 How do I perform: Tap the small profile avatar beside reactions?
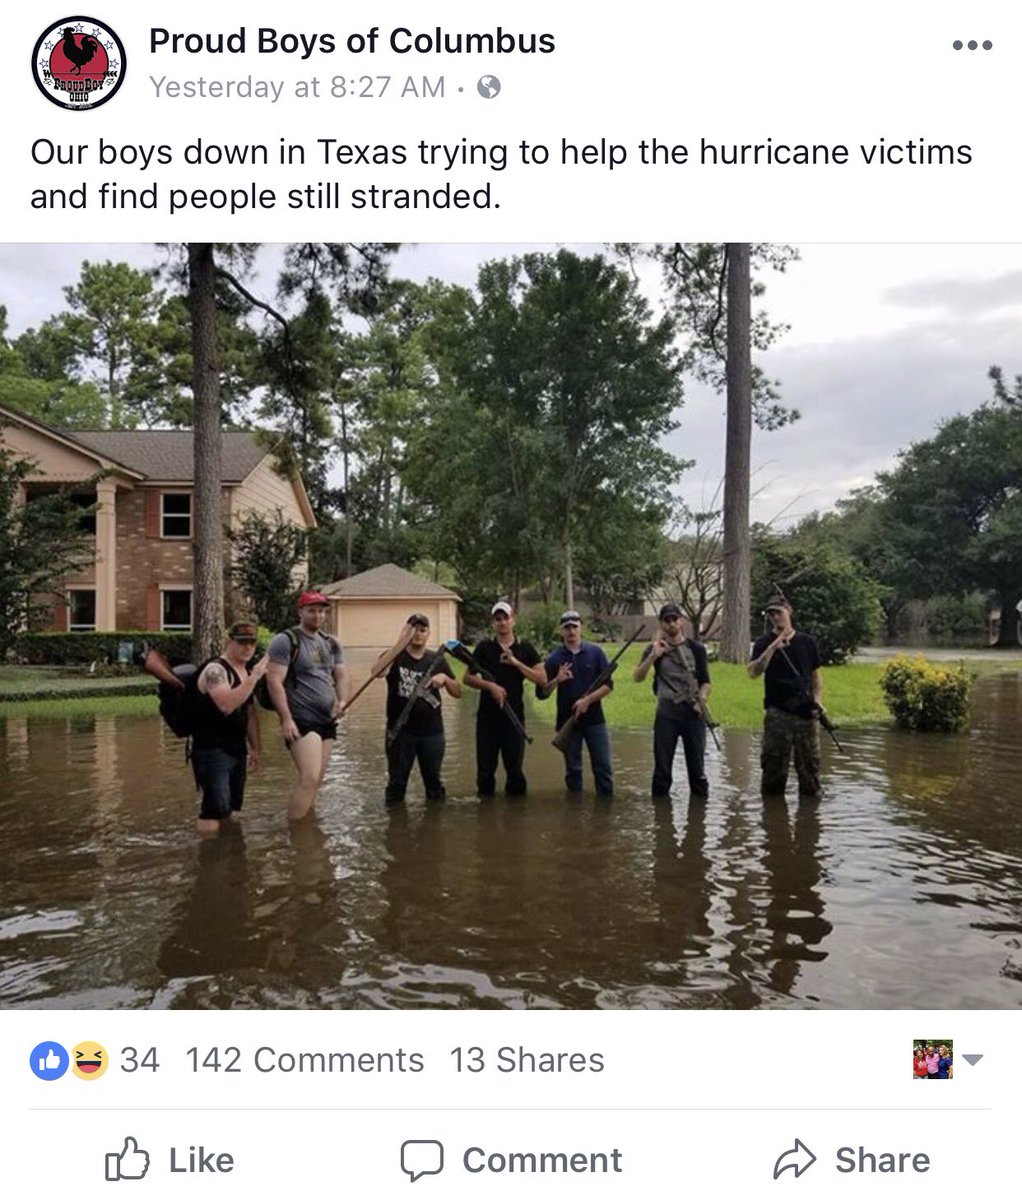[933, 1060]
